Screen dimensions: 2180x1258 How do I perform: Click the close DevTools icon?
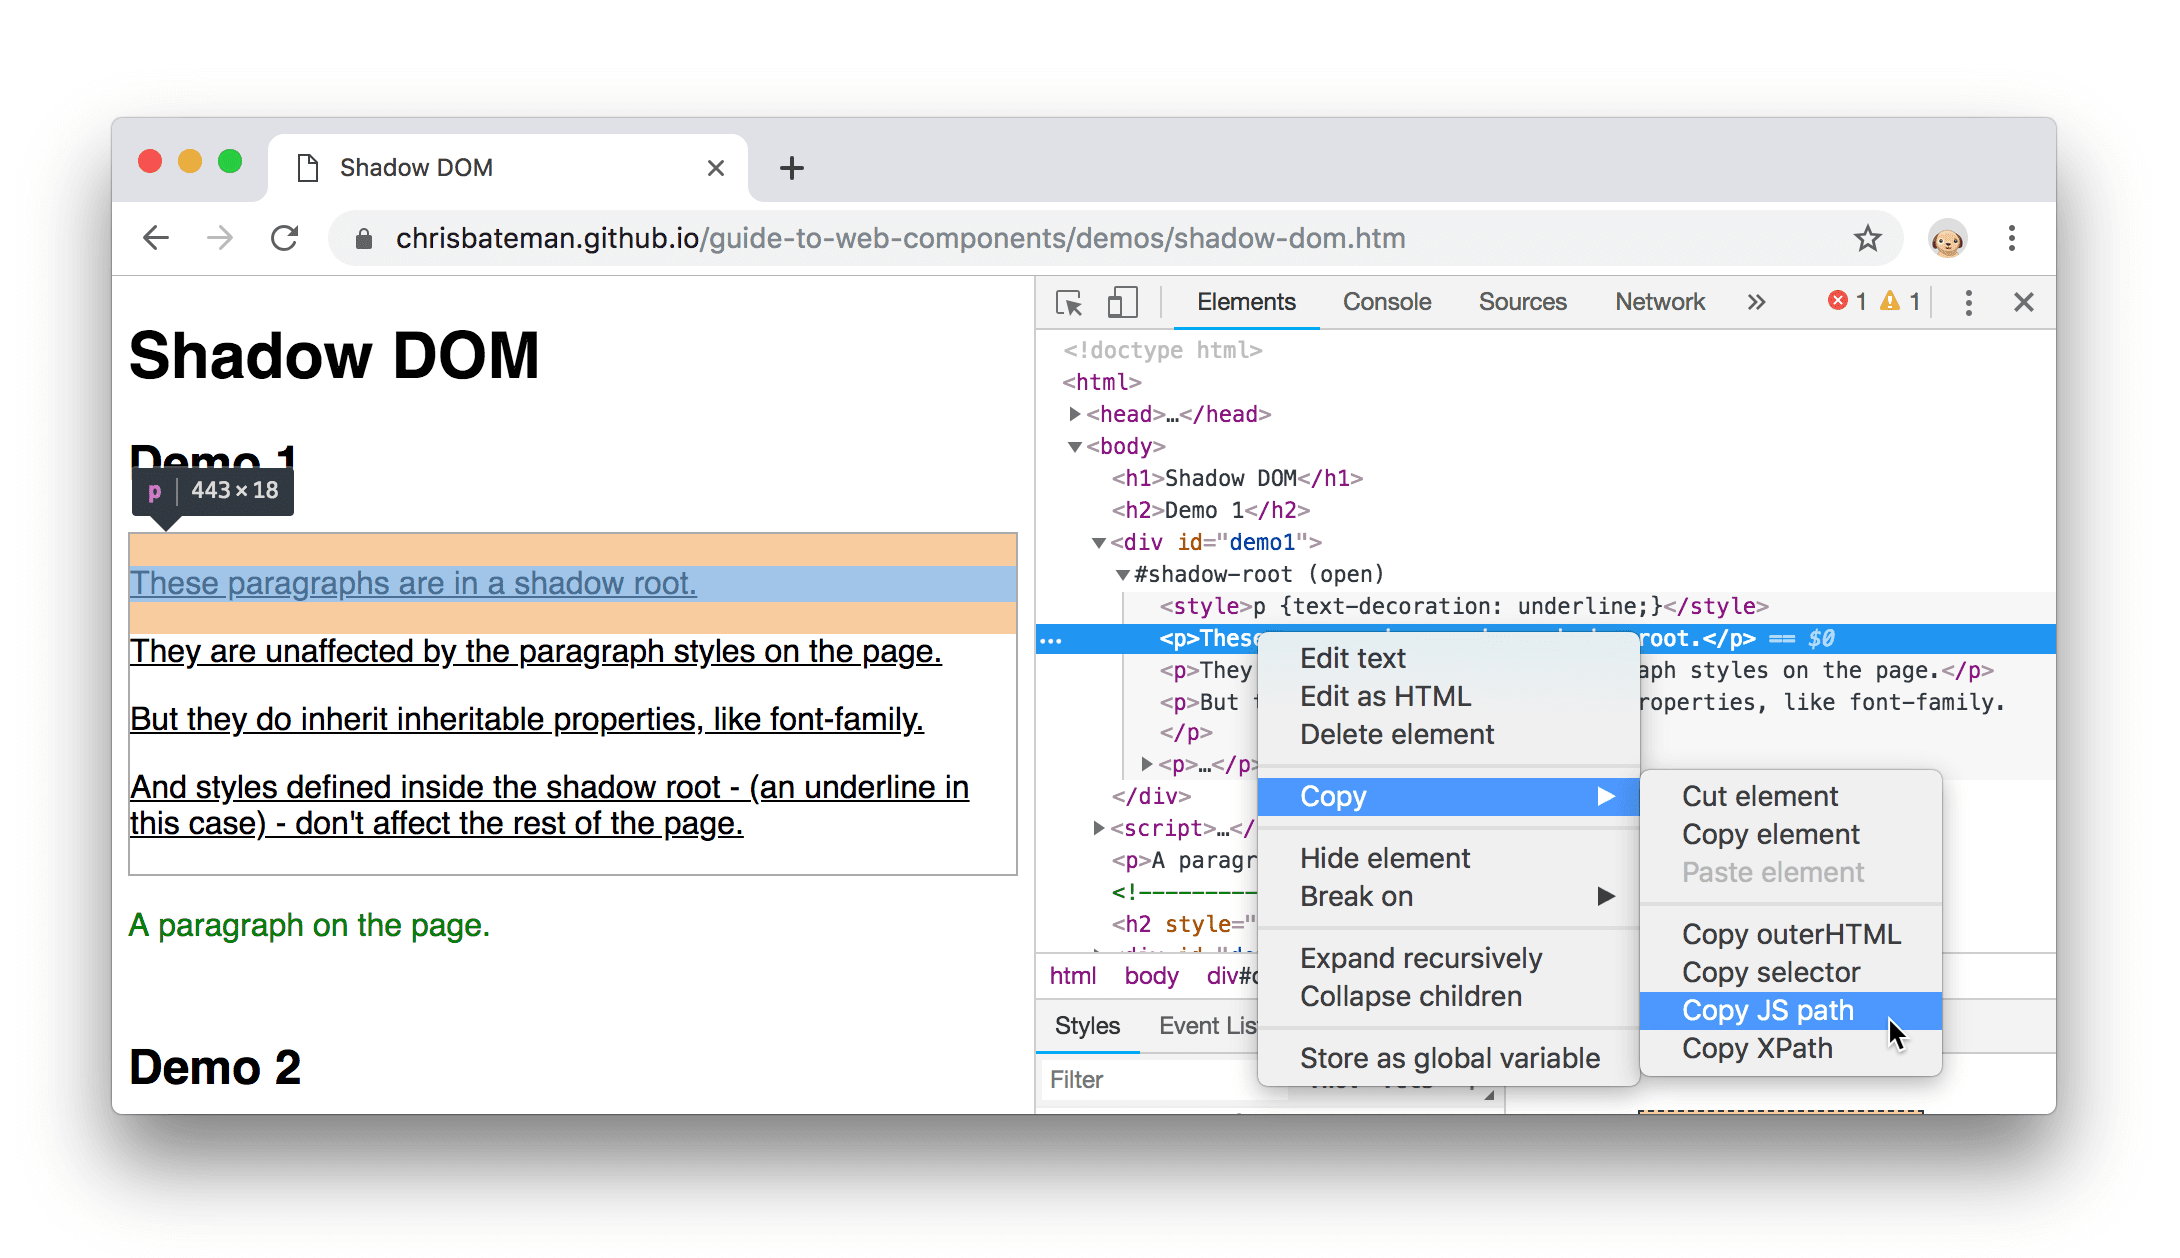point(2024,301)
